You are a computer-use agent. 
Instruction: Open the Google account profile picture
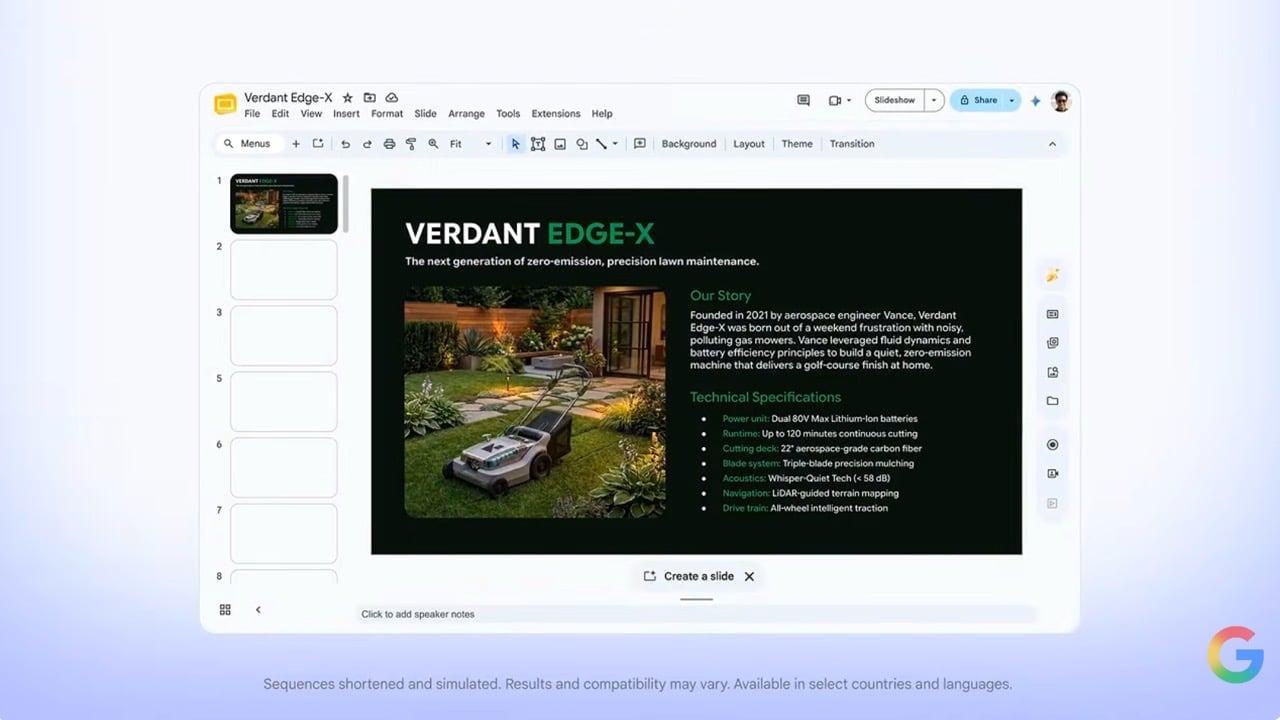click(1061, 101)
